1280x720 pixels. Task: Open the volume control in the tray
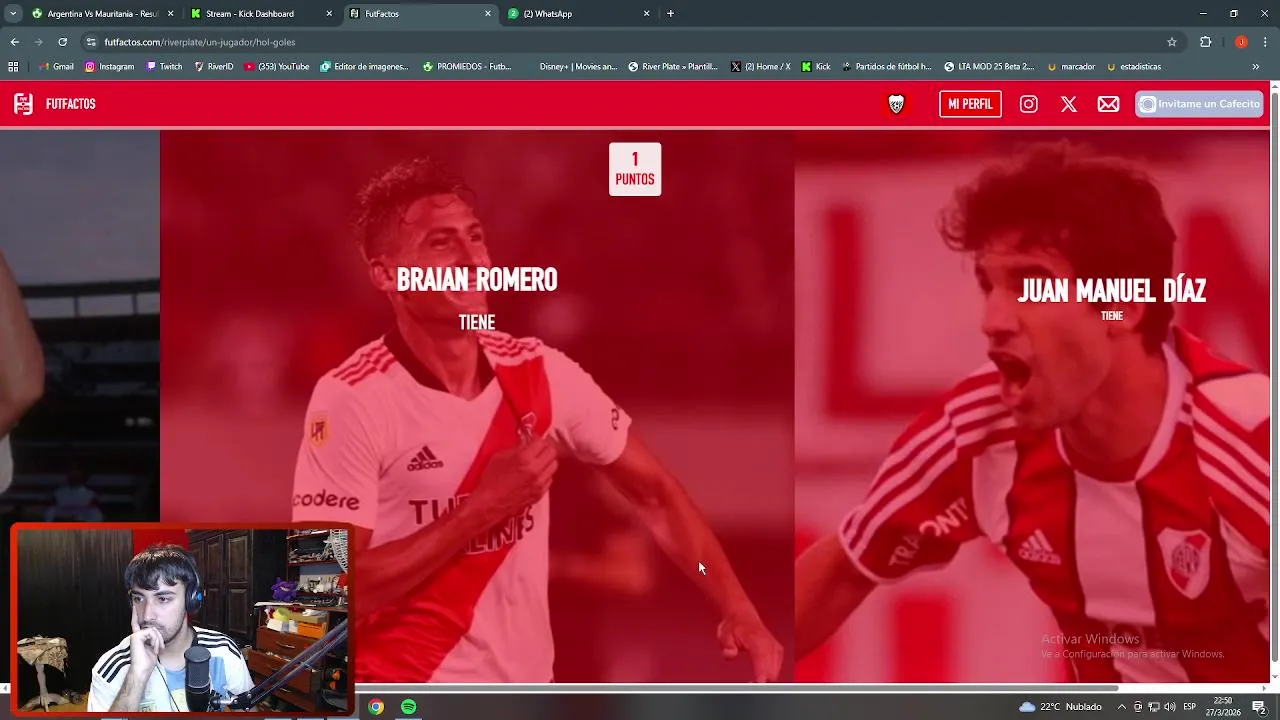[1169, 707]
